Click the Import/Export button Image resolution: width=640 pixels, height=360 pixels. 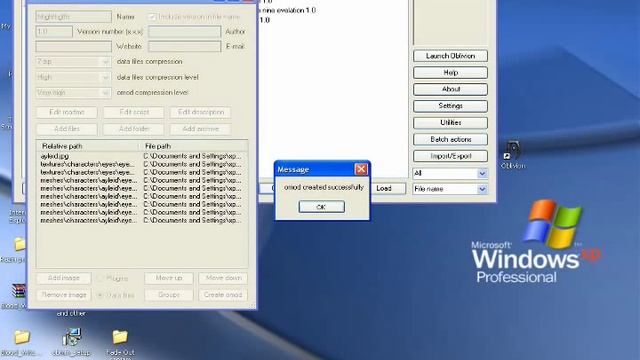point(450,156)
